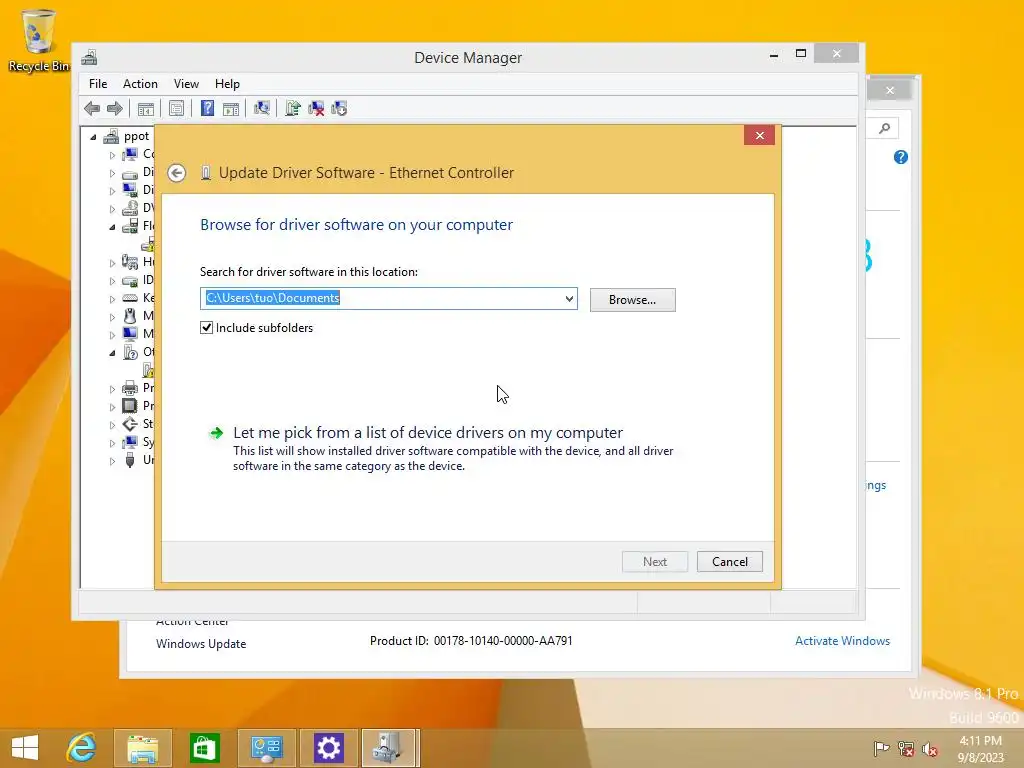This screenshot has height=768, width=1024.
Task: Open the blue help icon in System window
Action: [x=901, y=157]
